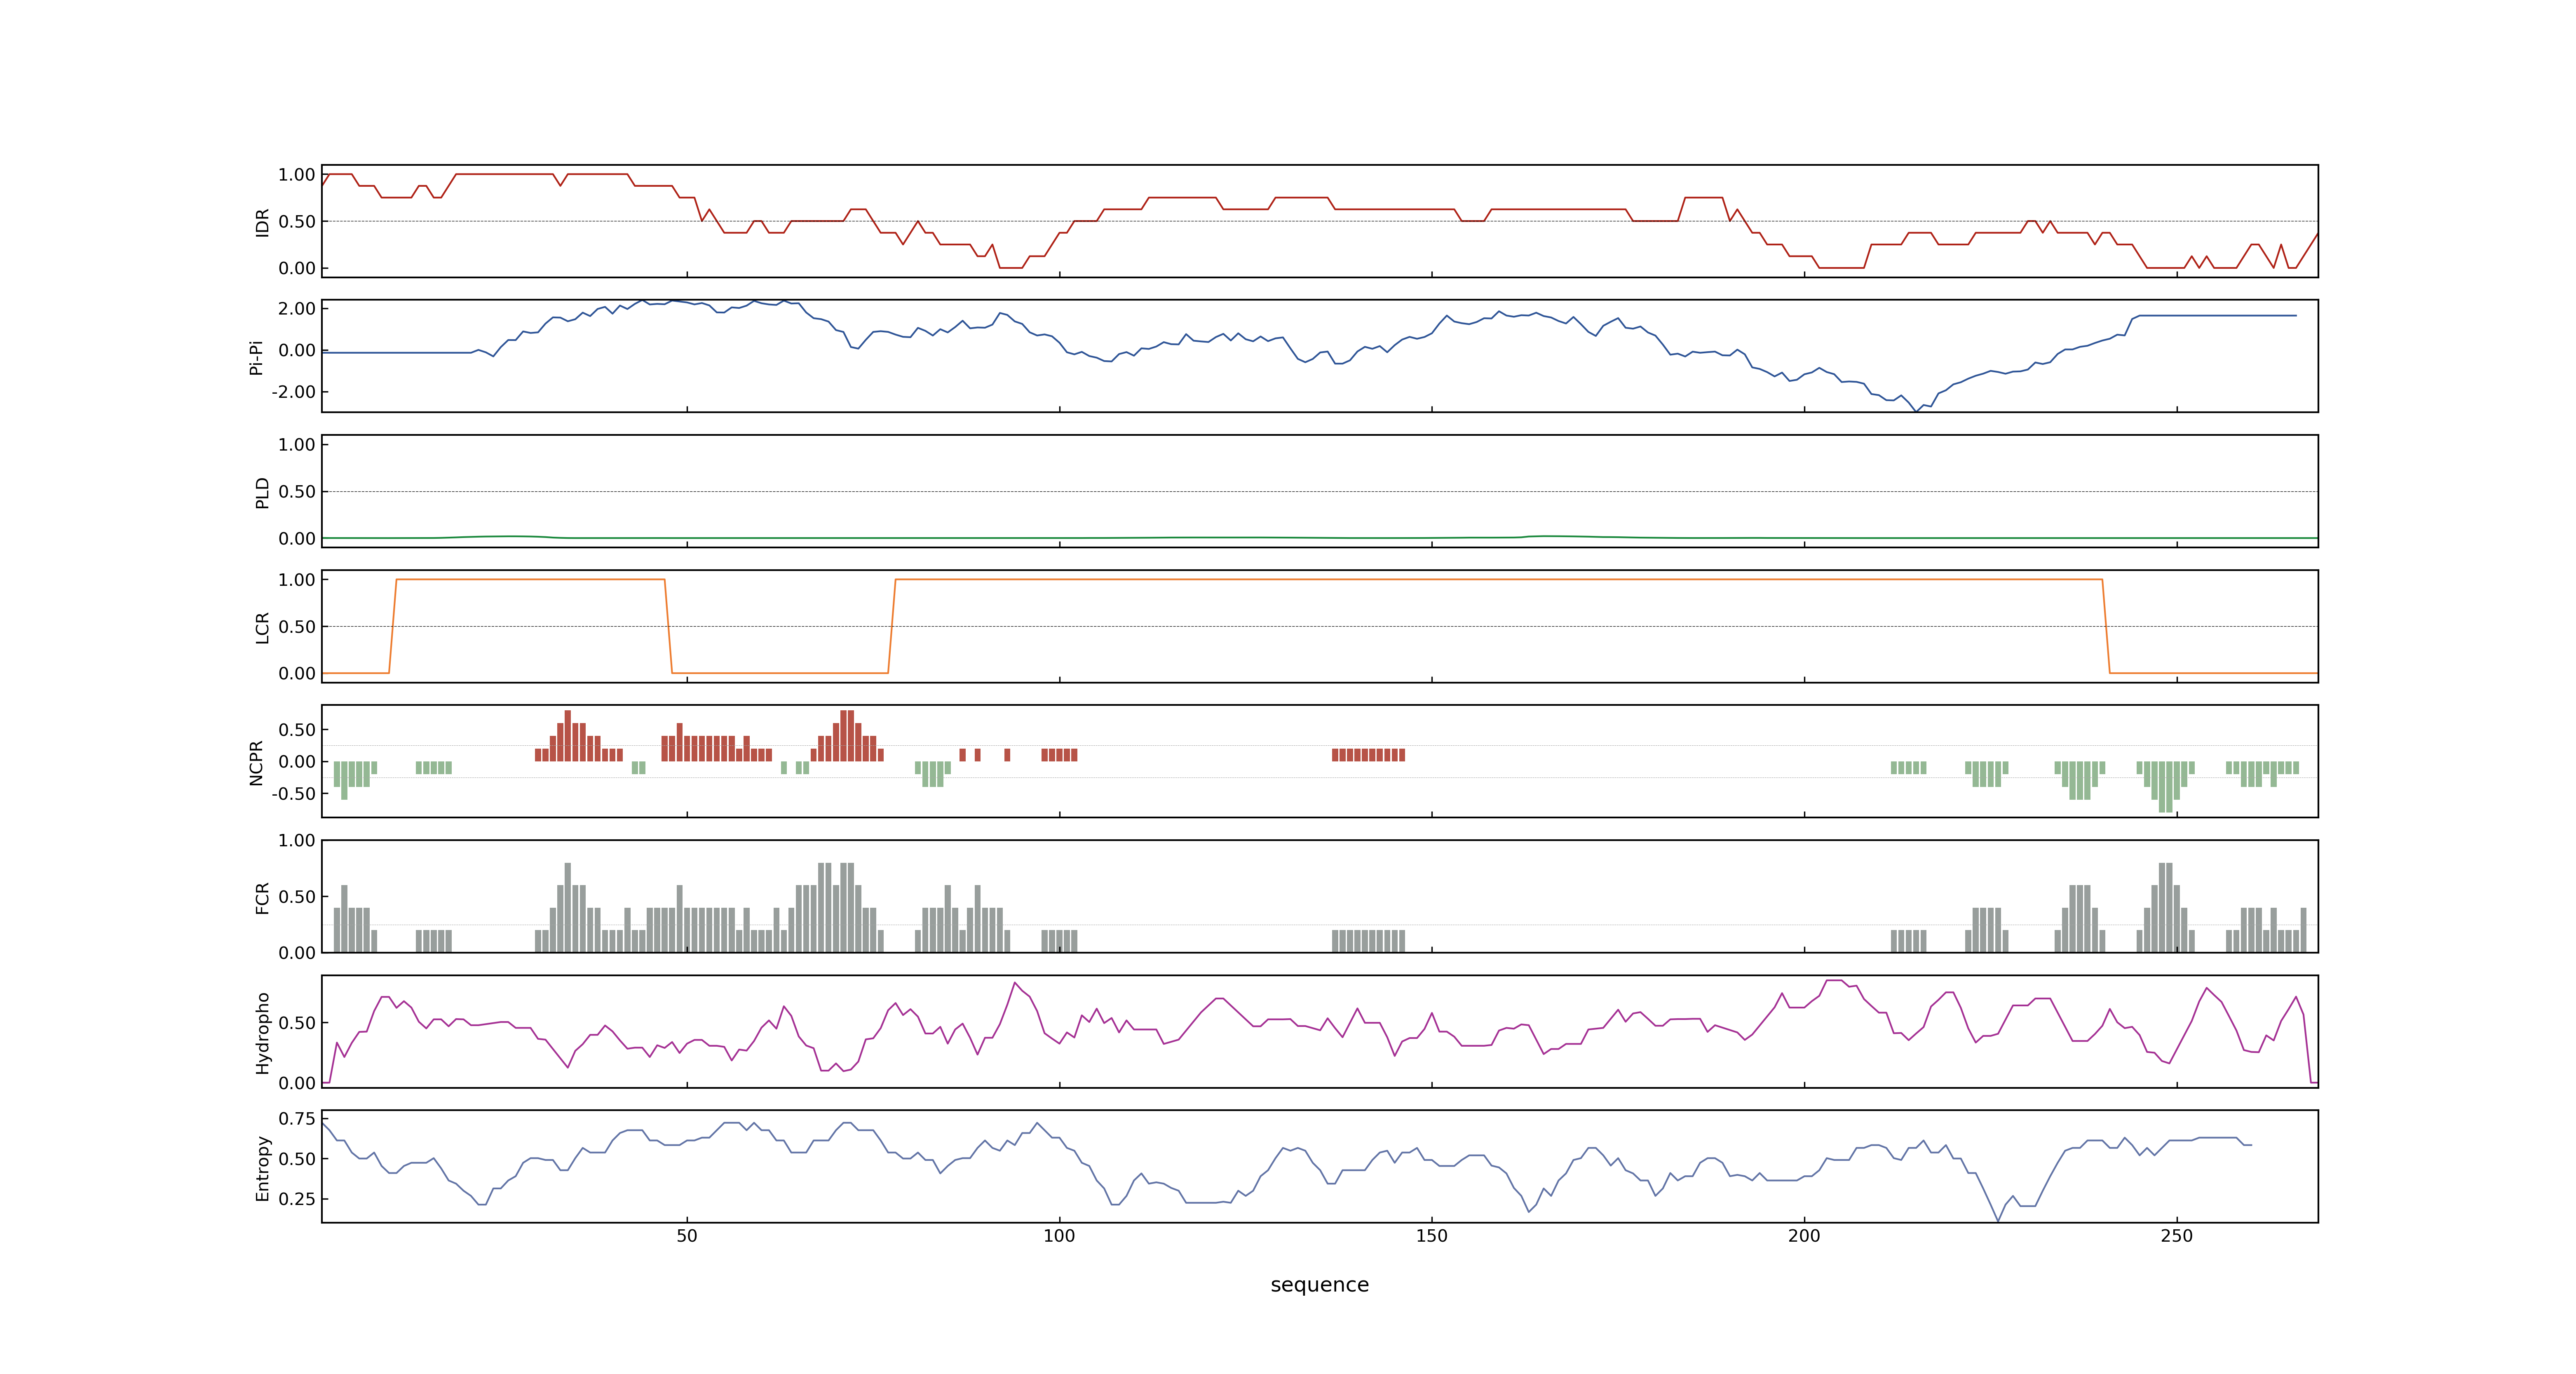Click the 1.00 tick on PLD axis
This screenshot has width=2576, height=1374.
tap(297, 445)
